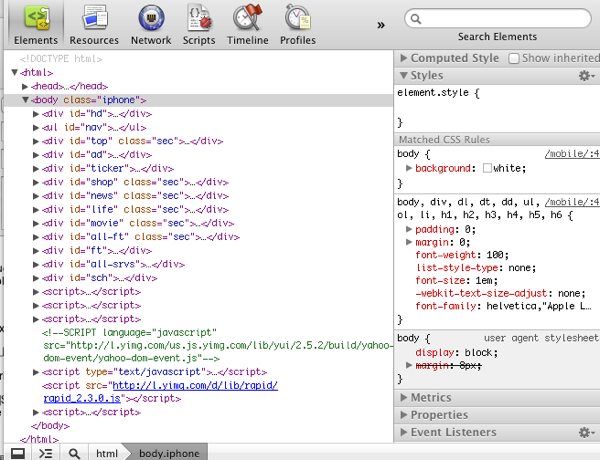This screenshot has width=600, height=460.
Task: Expand div id="news" node
Action: (x=36, y=196)
